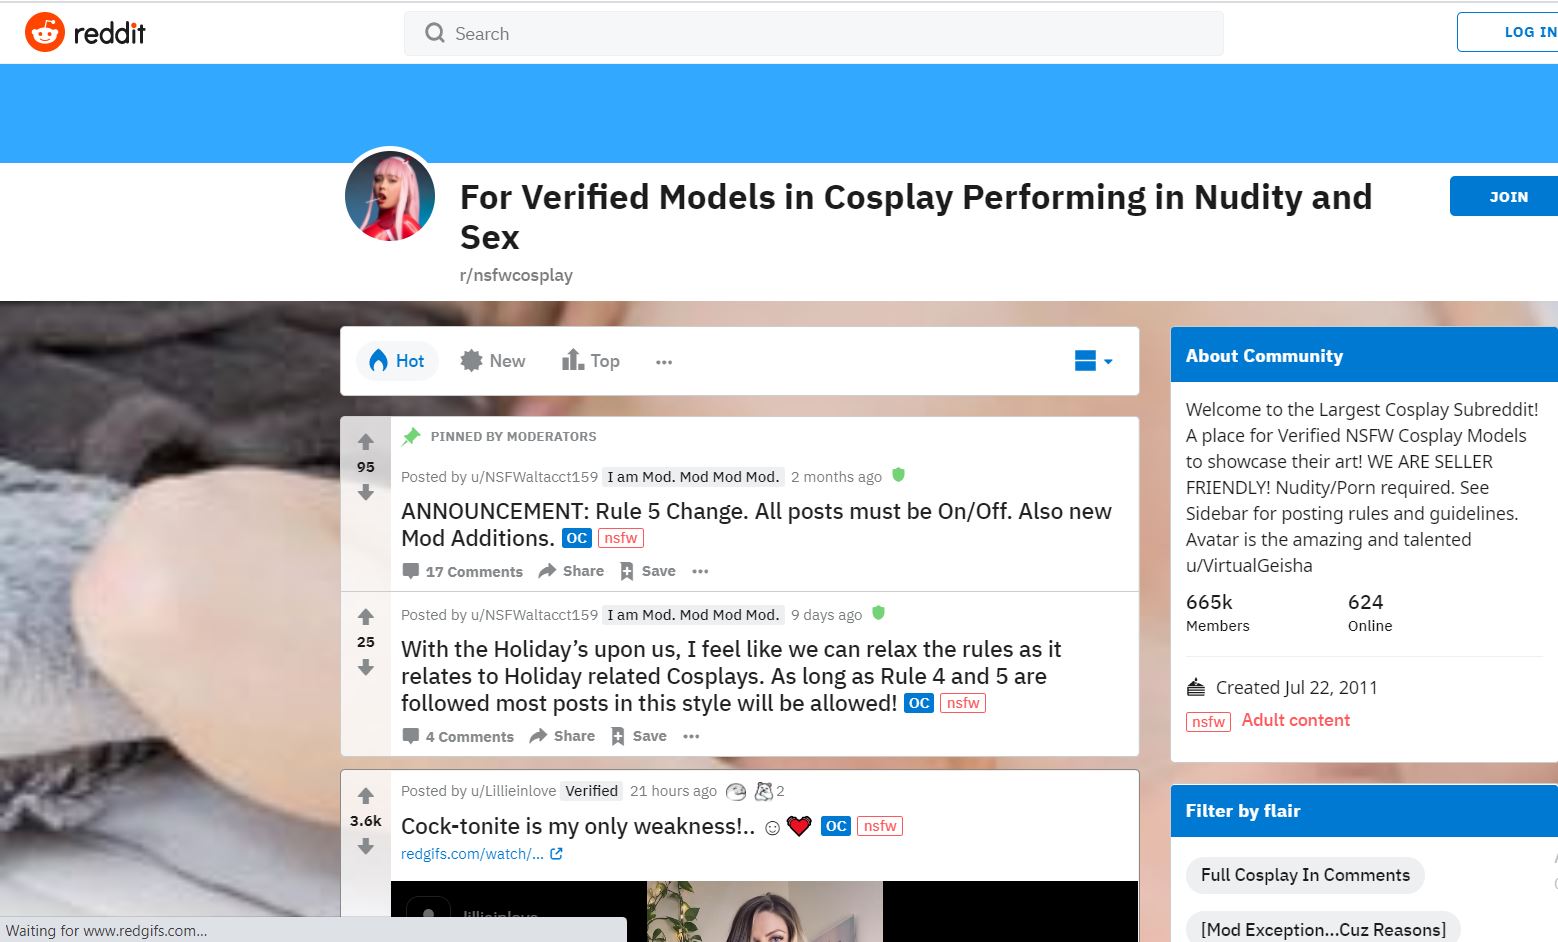Screen dimensions: 1558x942
Task: Click the 624 Online count
Action: [x=1370, y=612]
